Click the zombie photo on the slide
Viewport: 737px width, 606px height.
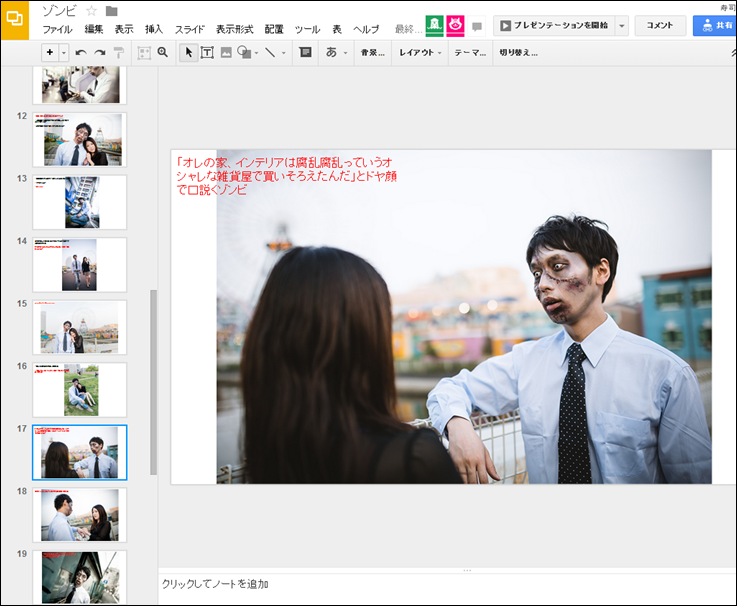point(464,316)
